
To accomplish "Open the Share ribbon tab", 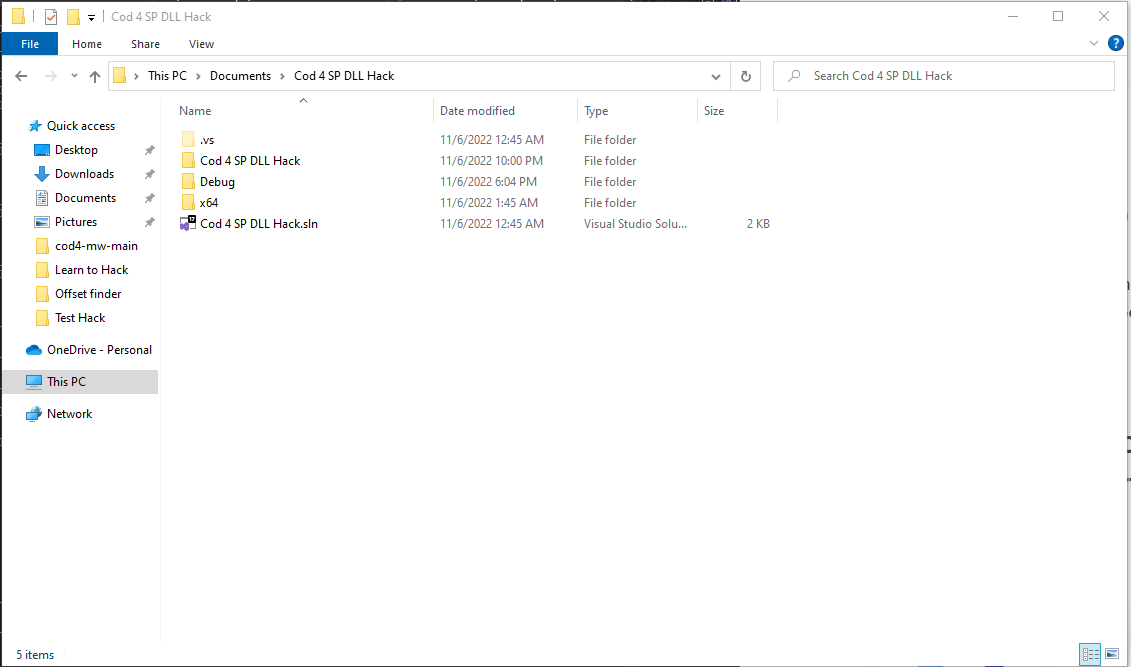I will click(145, 44).
